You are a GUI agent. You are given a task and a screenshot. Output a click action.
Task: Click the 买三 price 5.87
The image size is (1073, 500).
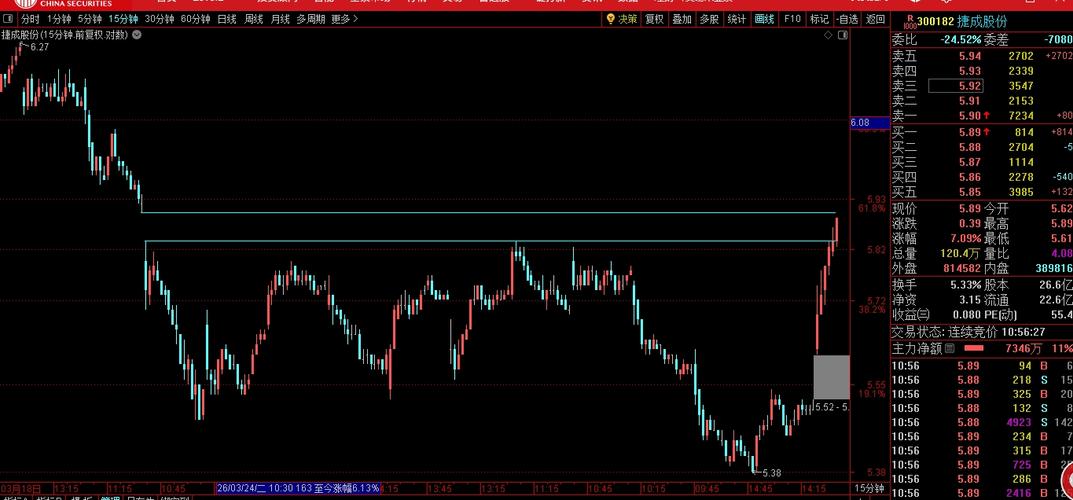pos(970,162)
